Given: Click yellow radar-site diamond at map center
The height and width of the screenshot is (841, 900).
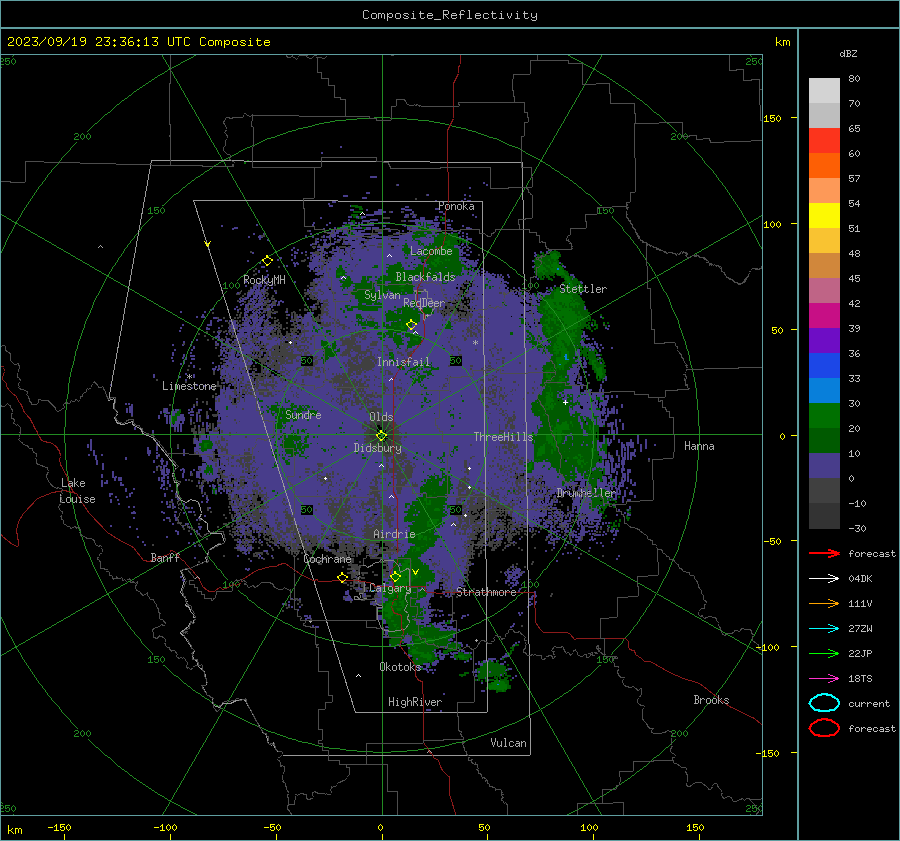Looking at the screenshot, I should (x=381, y=436).
